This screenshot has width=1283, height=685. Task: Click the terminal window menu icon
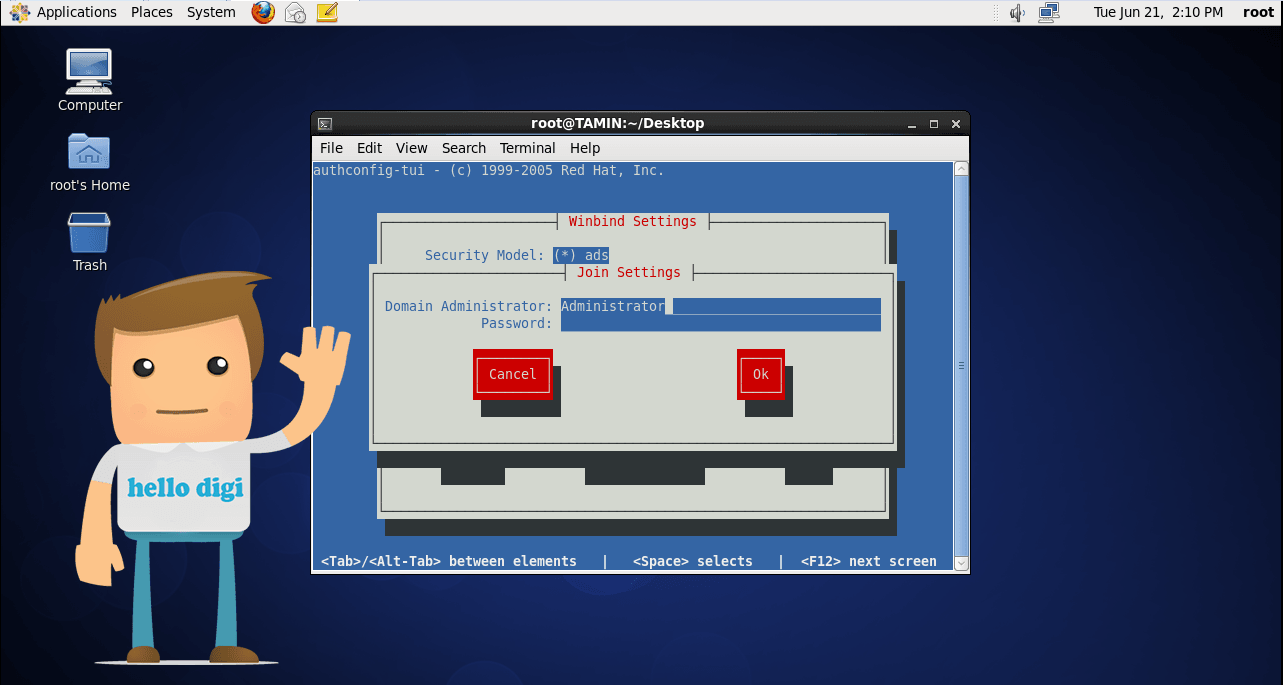tap(325, 124)
